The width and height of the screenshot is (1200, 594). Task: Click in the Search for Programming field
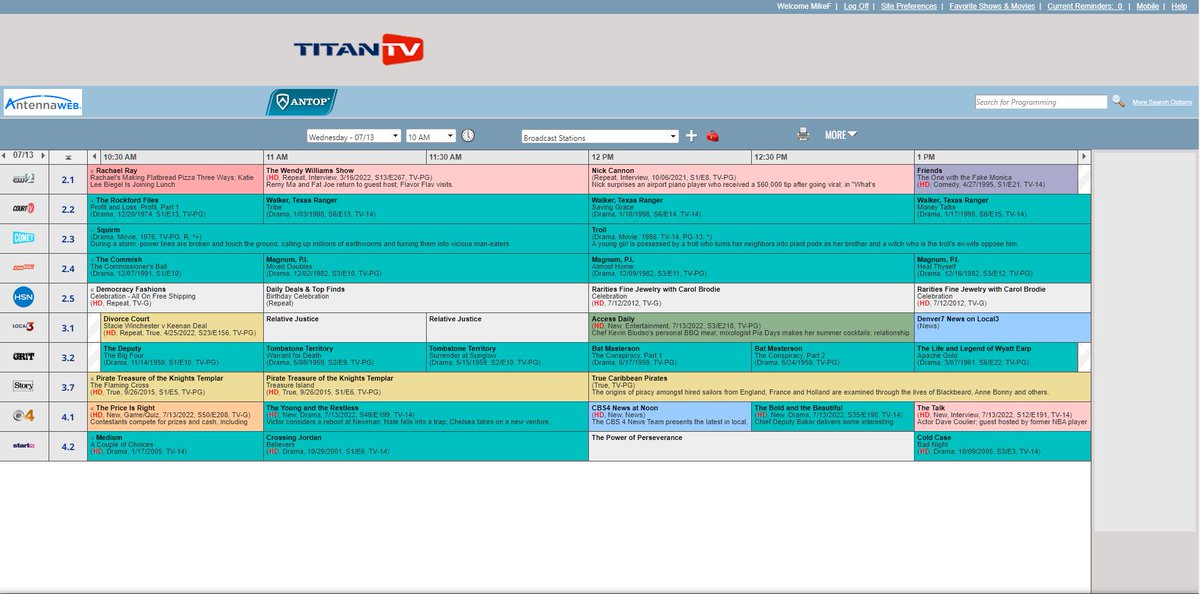point(1041,102)
